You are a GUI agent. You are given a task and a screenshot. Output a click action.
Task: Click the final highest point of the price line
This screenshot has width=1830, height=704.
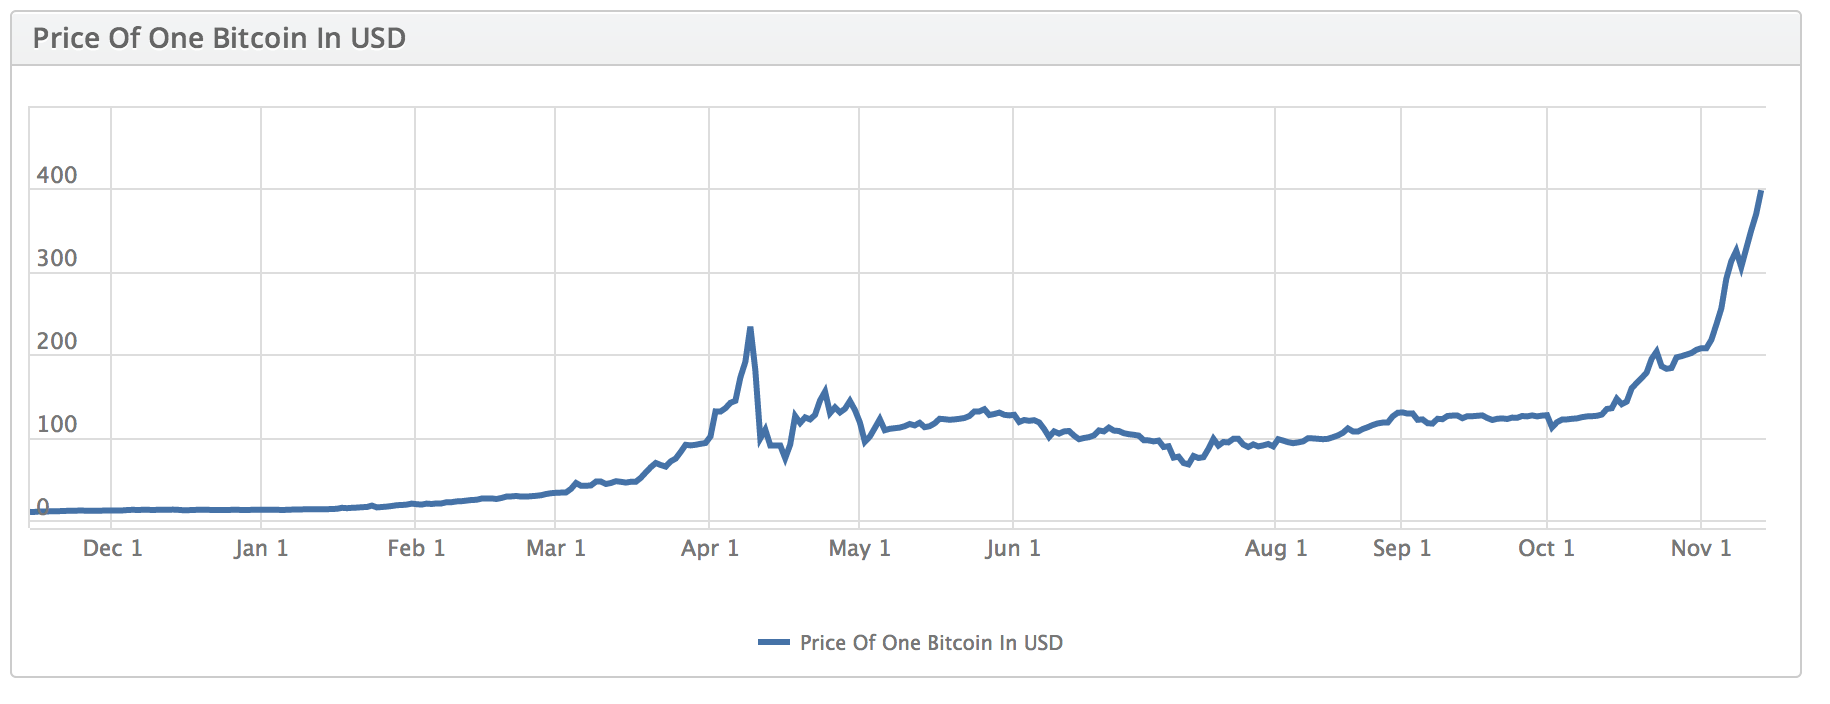(x=1760, y=192)
